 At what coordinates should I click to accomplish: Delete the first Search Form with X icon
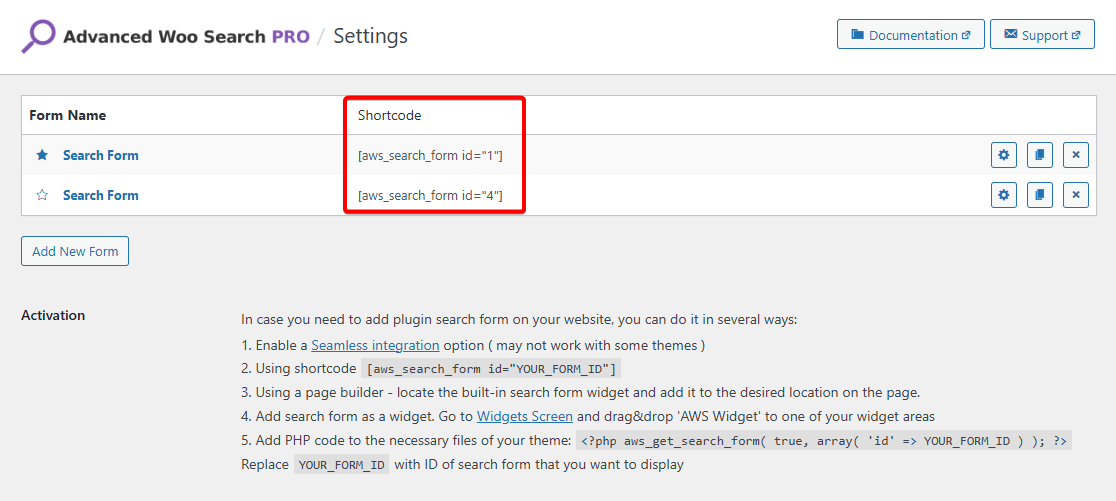(1075, 155)
